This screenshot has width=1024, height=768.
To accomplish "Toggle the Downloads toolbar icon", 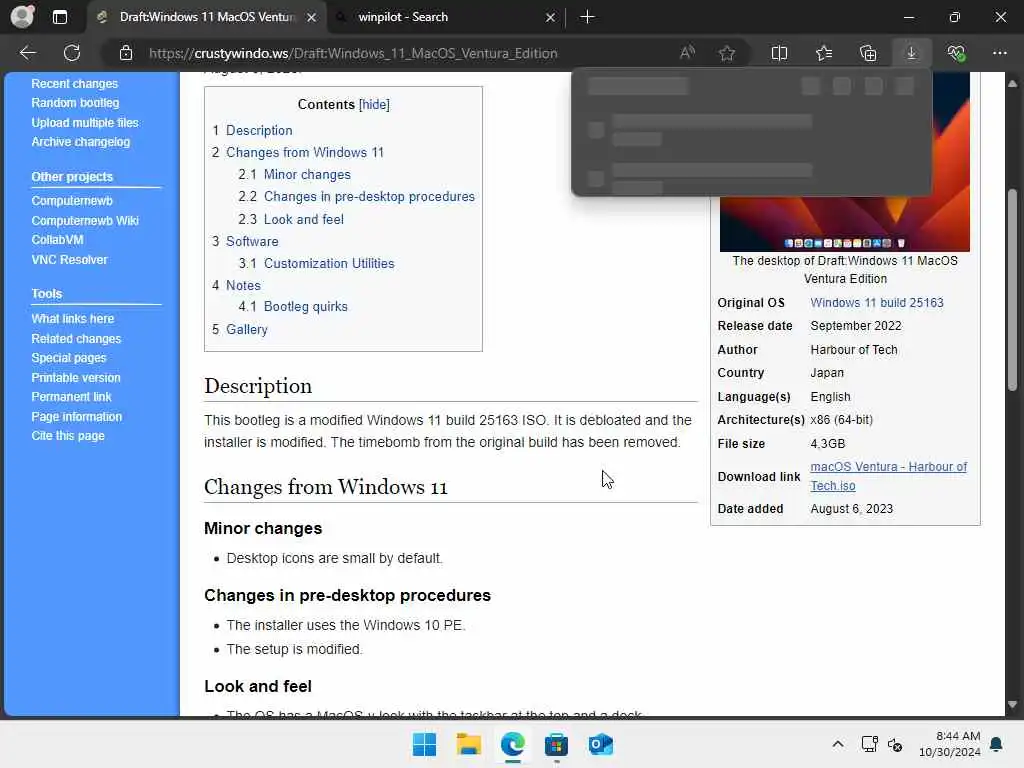I will (x=912, y=53).
